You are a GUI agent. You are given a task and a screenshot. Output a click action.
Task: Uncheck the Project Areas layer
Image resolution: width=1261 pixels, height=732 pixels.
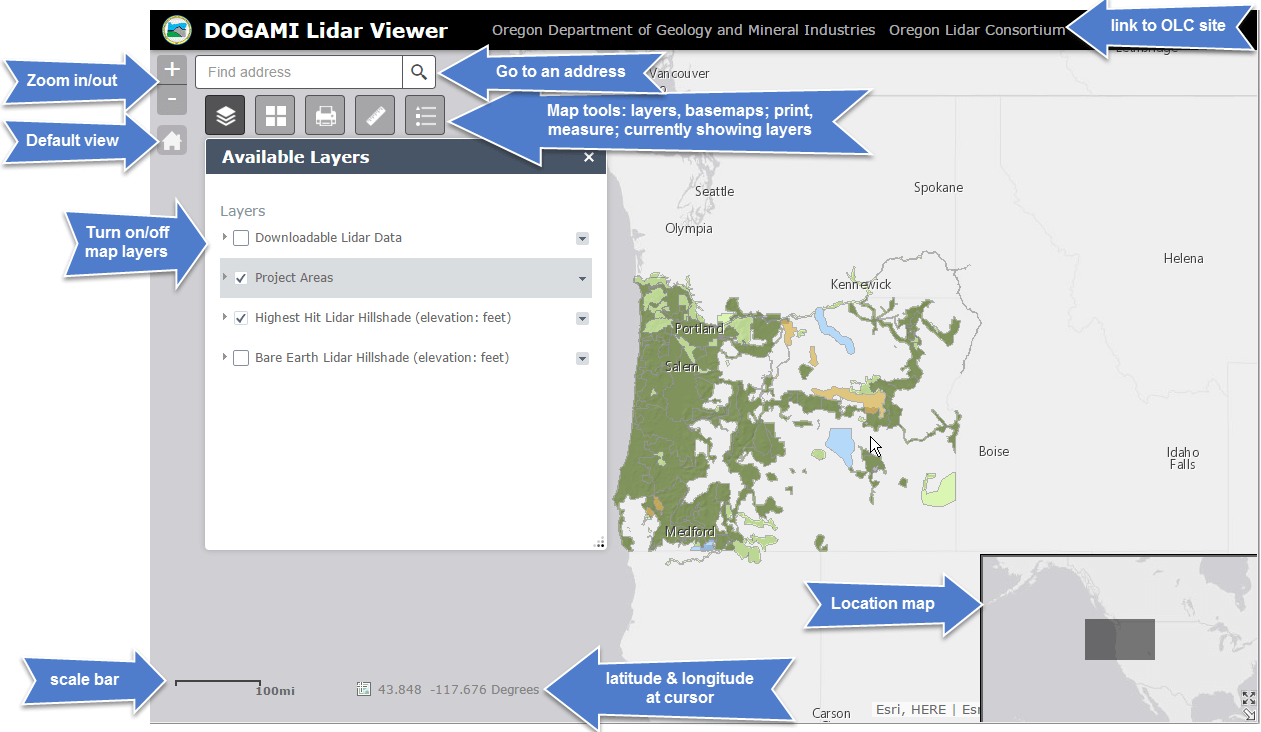click(241, 278)
